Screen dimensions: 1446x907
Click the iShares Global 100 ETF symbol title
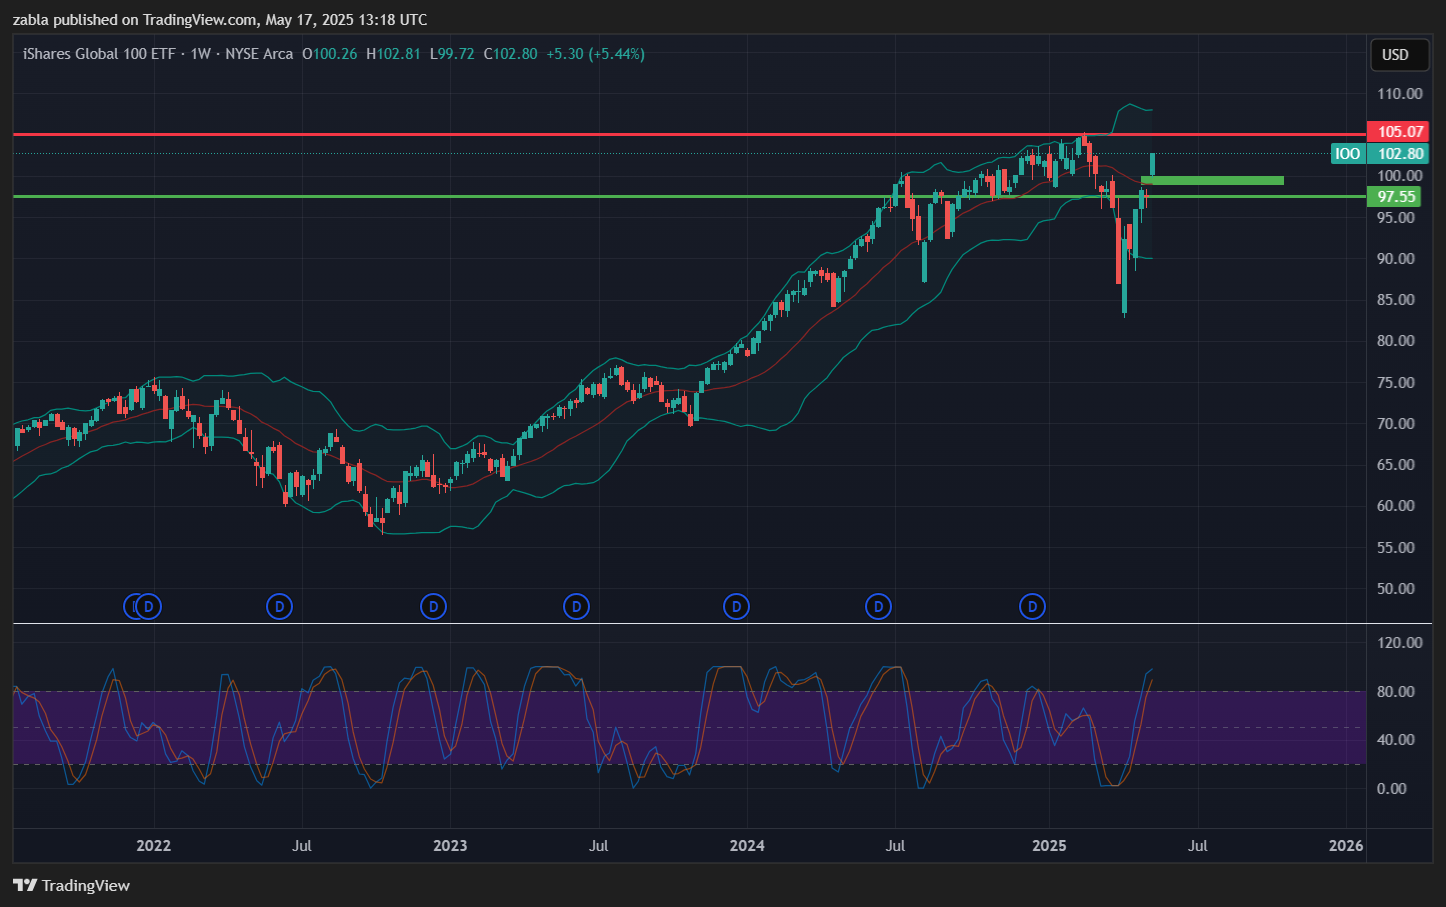tap(99, 54)
